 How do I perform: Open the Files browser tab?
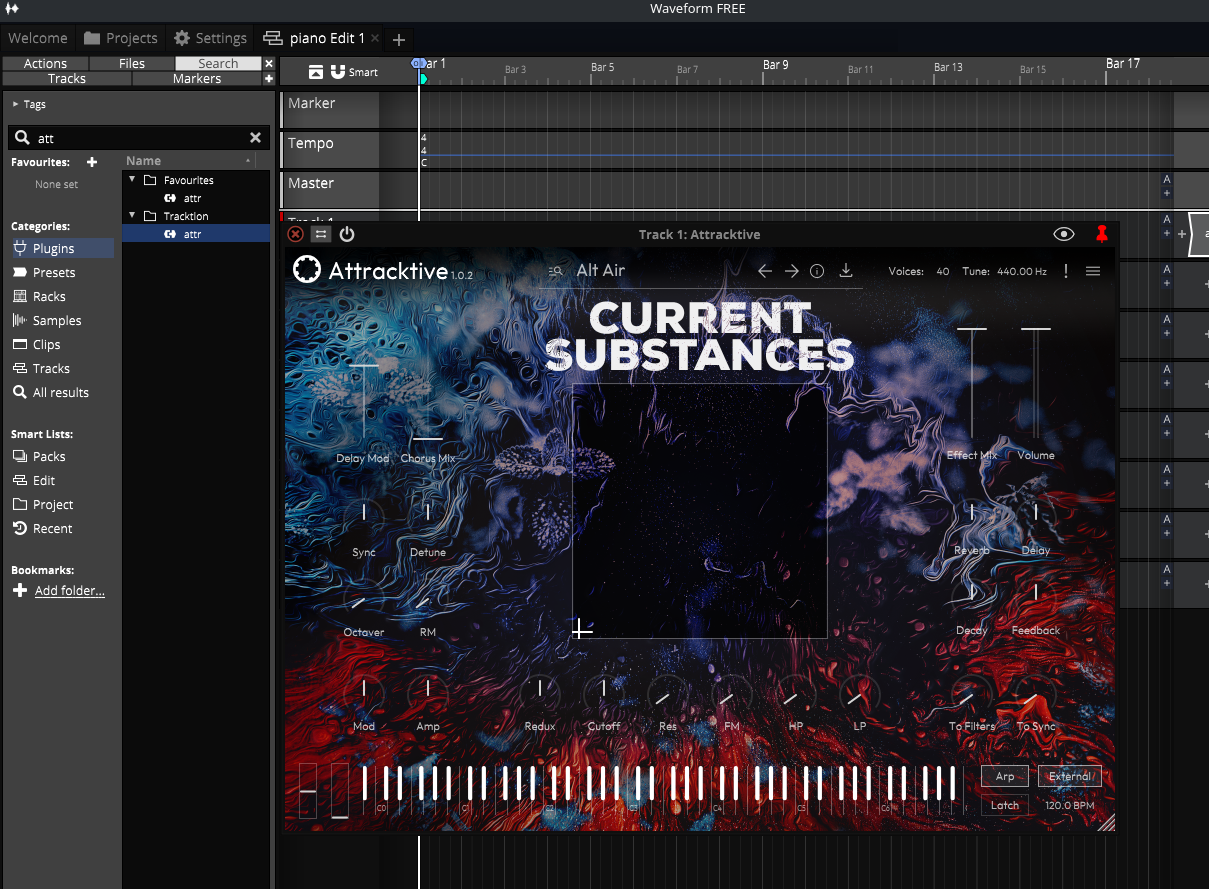(x=132, y=63)
